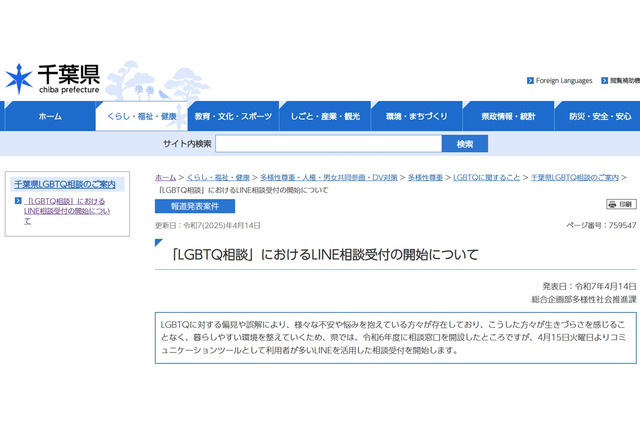Open sidebar link LINE相談受付の開始について
Screen dimensions: 640x426
(67, 211)
